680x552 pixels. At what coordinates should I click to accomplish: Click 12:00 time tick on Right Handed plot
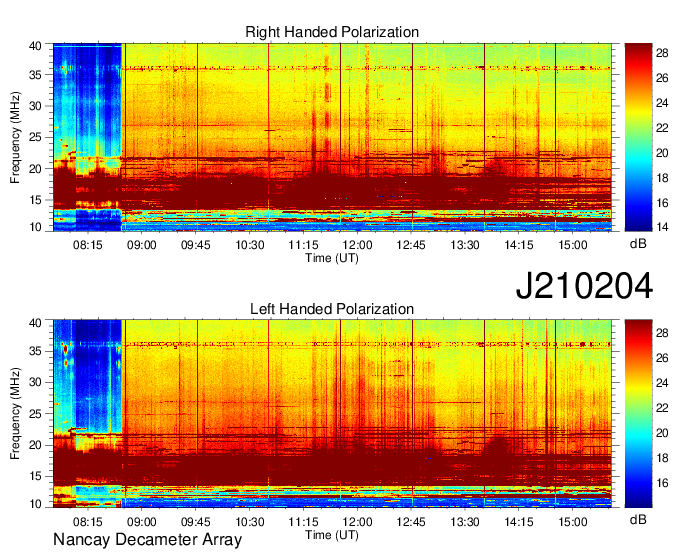pyautogui.click(x=357, y=245)
